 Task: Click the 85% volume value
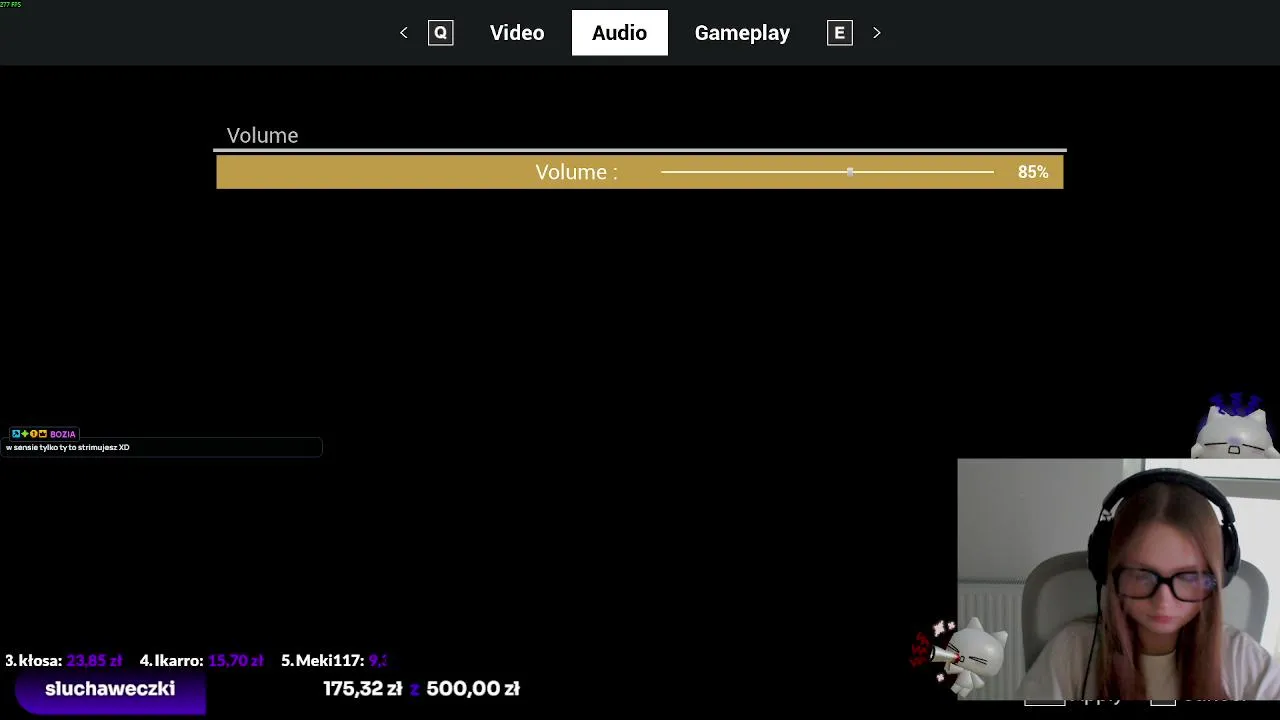1033,172
